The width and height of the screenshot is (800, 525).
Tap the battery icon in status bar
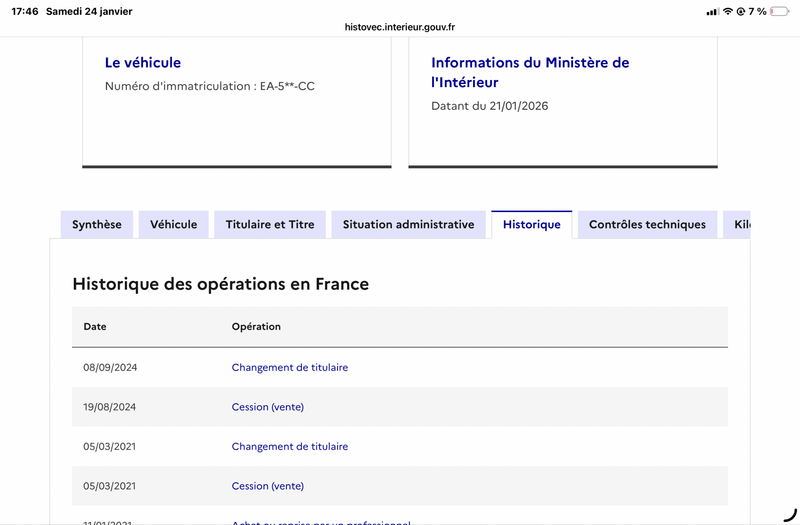click(x=781, y=11)
